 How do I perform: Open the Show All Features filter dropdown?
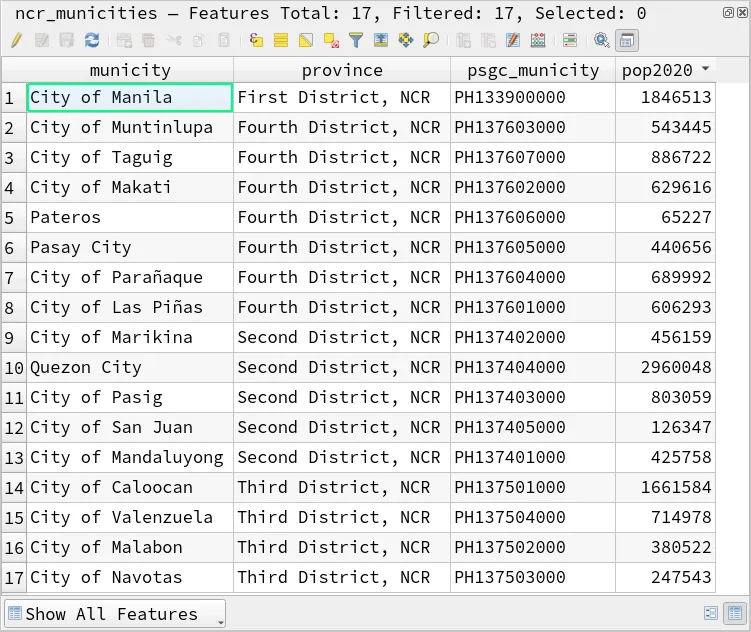coord(114,613)
